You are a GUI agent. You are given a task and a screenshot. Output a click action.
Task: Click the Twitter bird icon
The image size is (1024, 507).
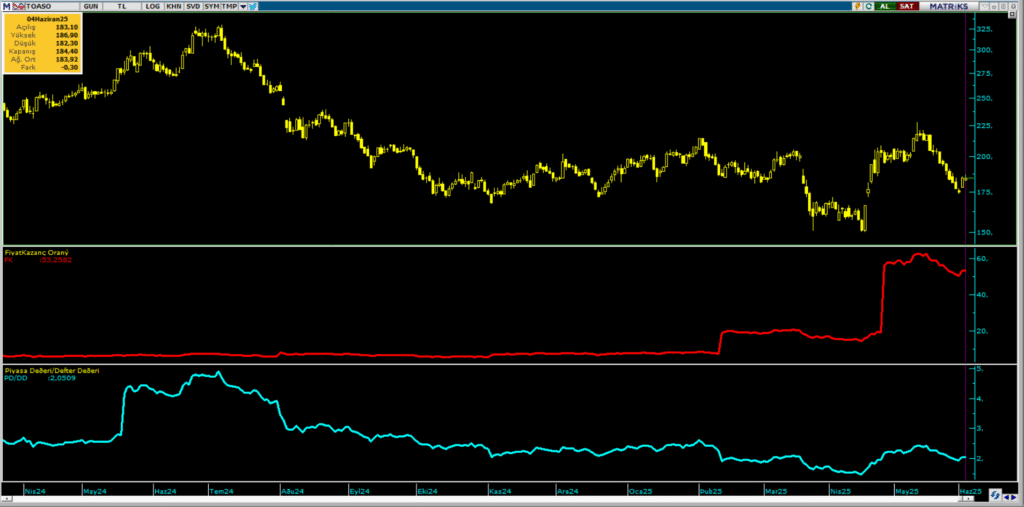point(252,6)
